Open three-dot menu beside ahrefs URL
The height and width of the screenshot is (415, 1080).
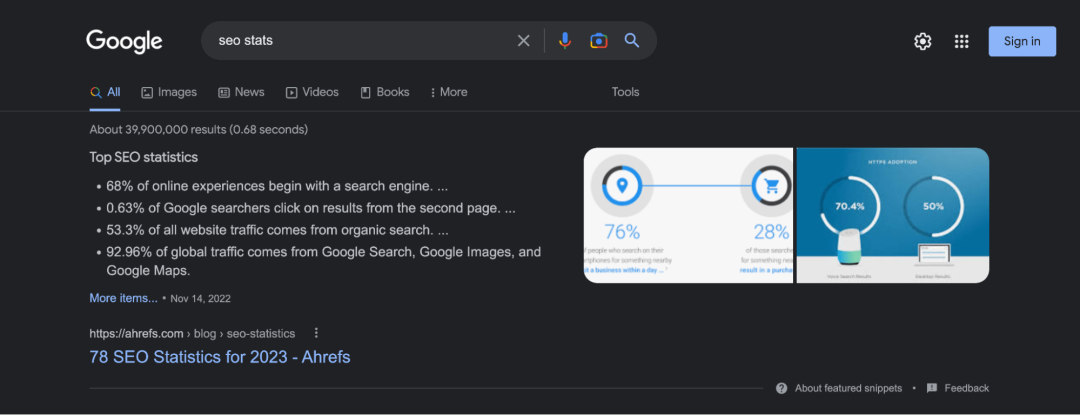(317, 333)
